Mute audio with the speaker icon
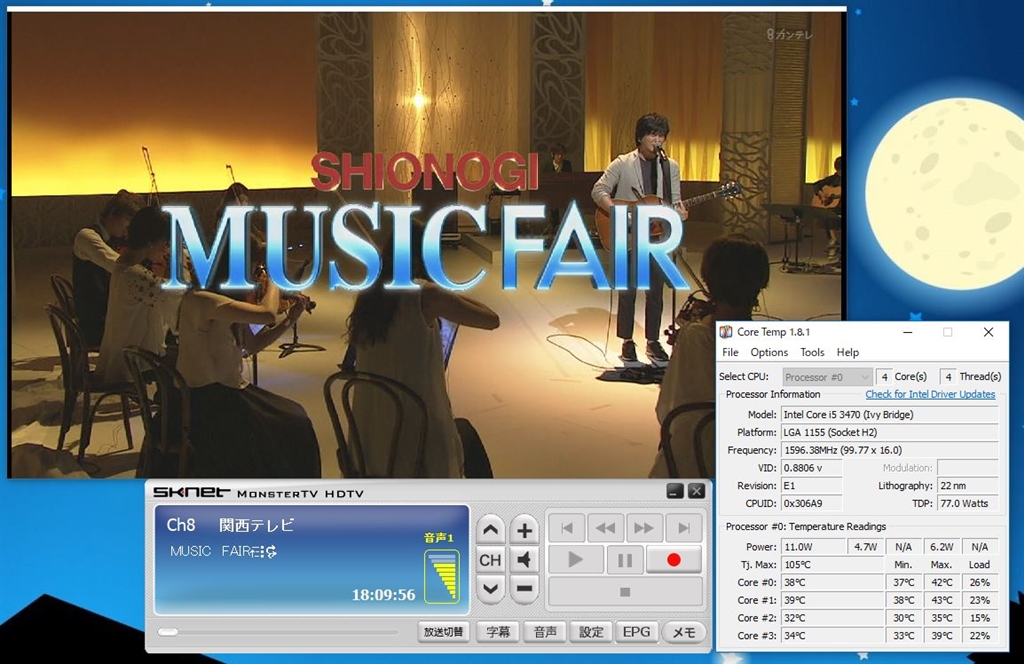This screenshot has height=664, width=1024. click(524, 560)
